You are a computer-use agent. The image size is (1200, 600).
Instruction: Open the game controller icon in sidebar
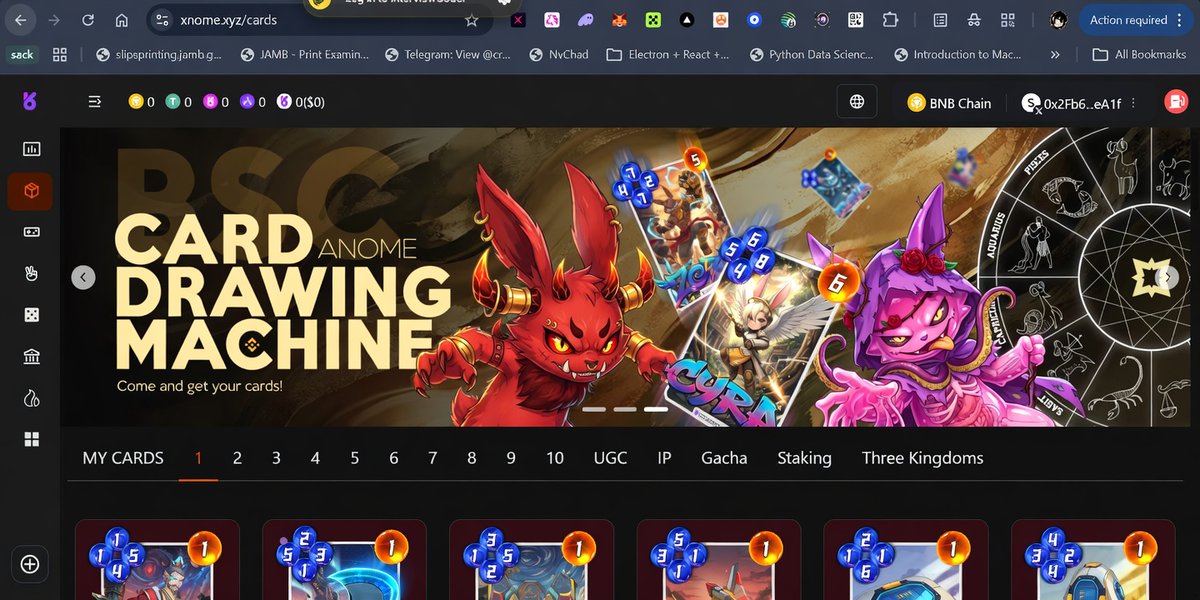[x=31, y=232]
